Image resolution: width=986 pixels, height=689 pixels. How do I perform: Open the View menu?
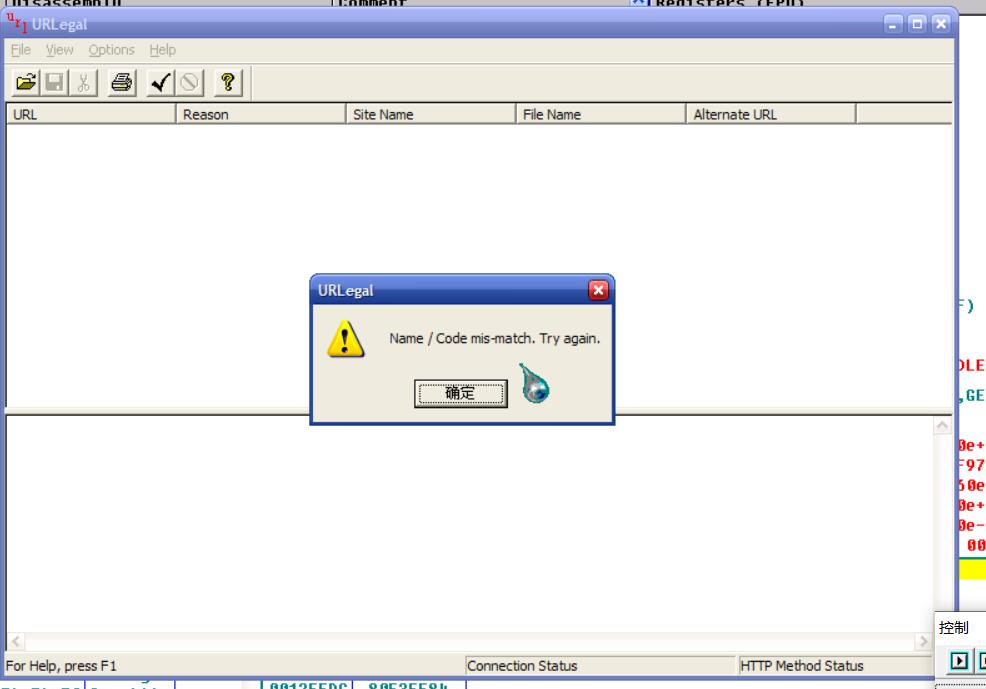[x=59, y=50]
